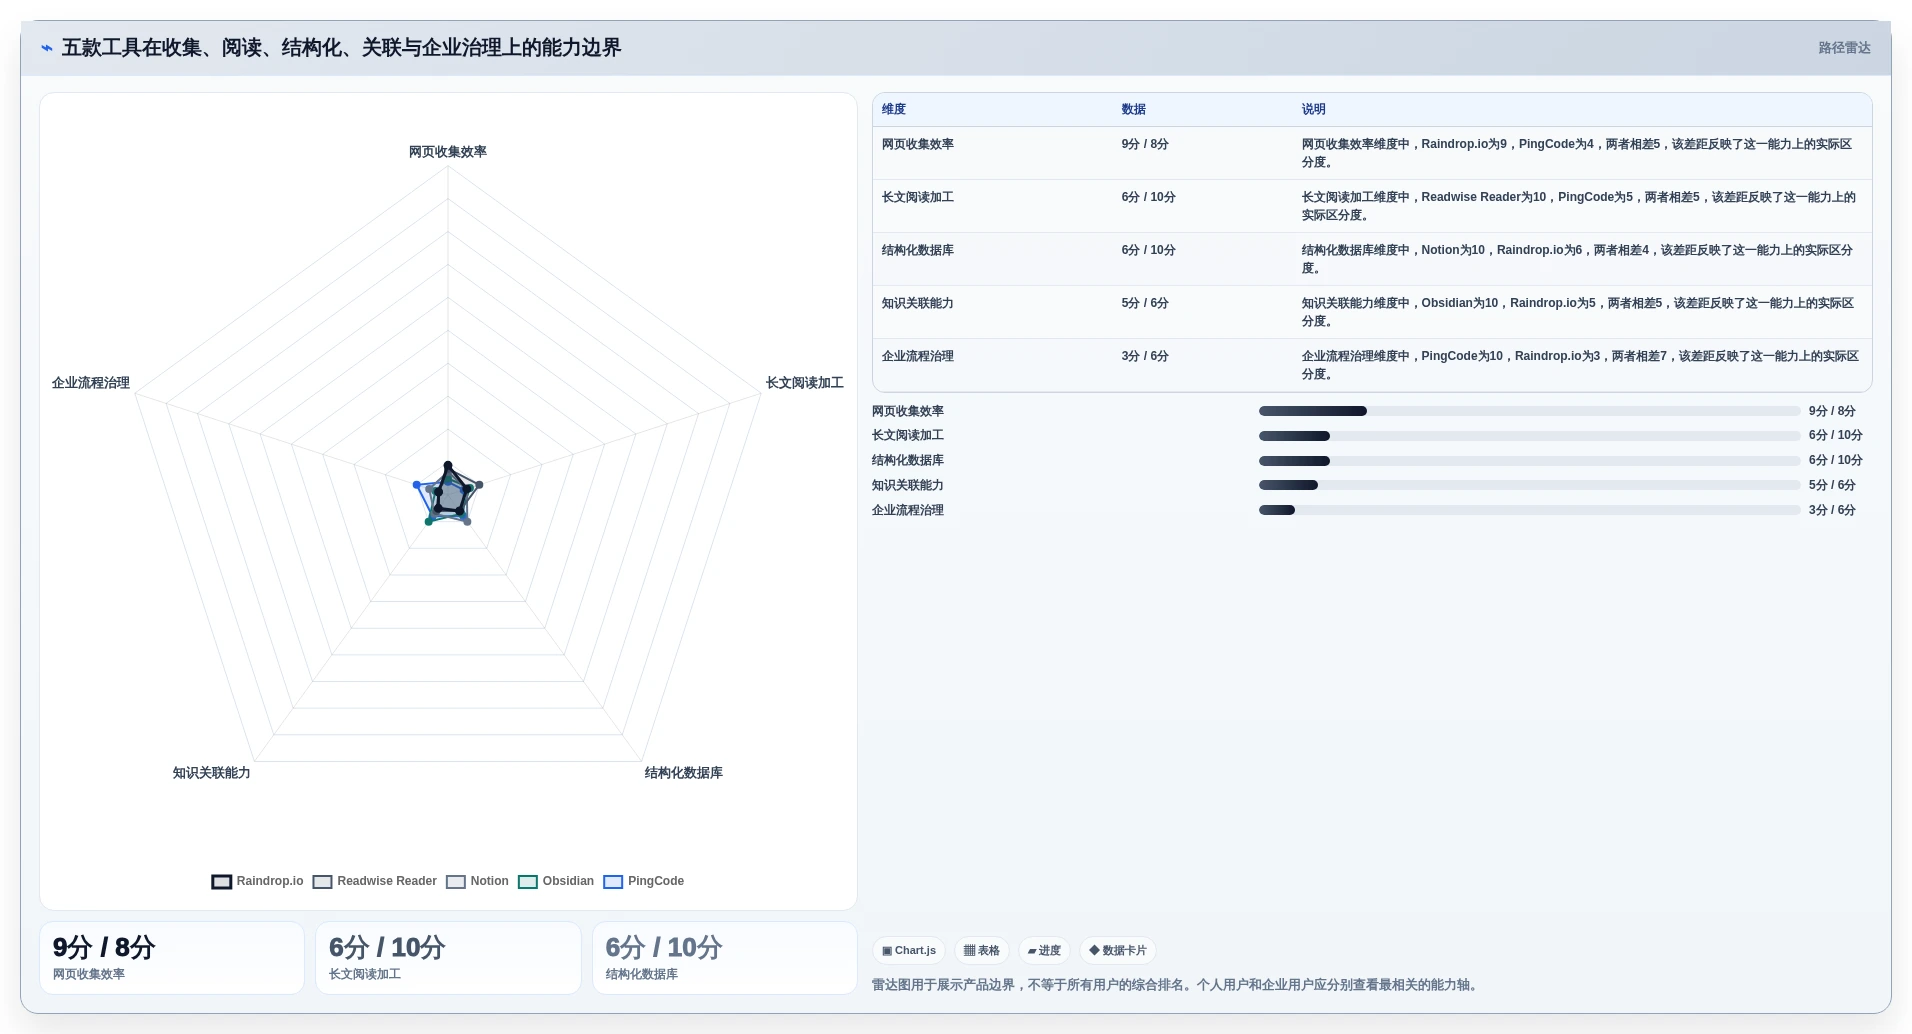Toggle Notion legend swatch
The height and width of the screenshot is (1034, 1912).
[x=456, y=882]
